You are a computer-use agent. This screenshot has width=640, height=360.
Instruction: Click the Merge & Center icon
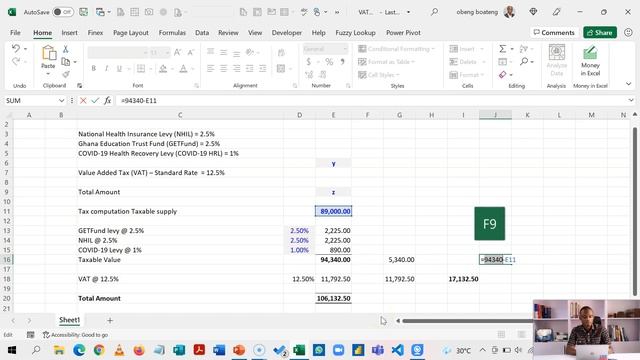click(281, 69)
